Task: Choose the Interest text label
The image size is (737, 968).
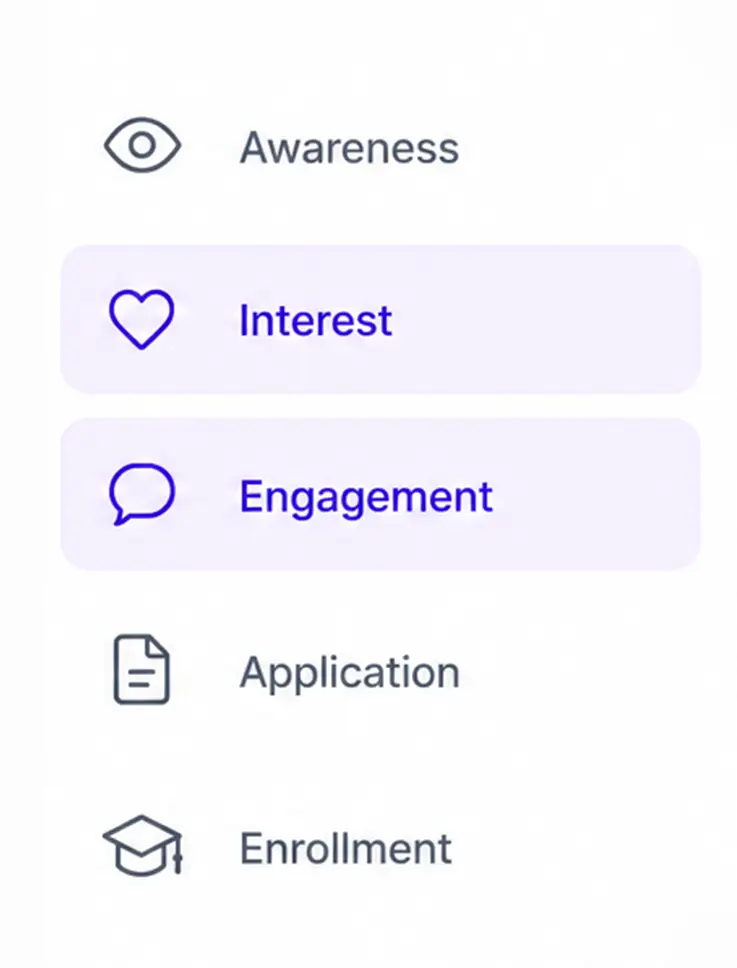Action: (x=315, y=320)
